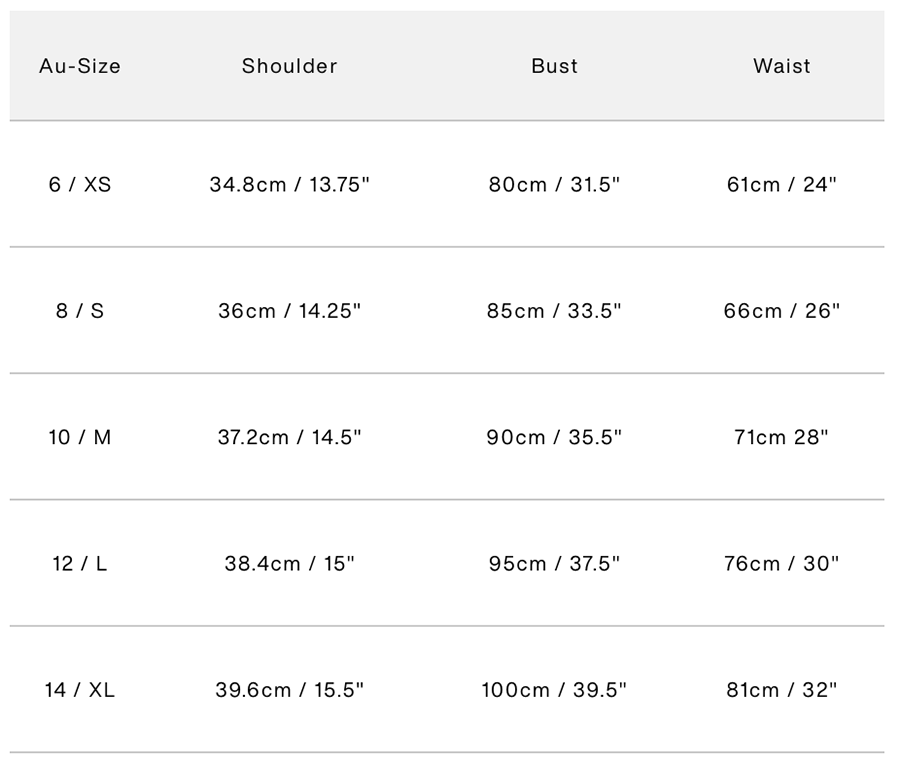Click the Au-Size column header

[x=80, y=66]
